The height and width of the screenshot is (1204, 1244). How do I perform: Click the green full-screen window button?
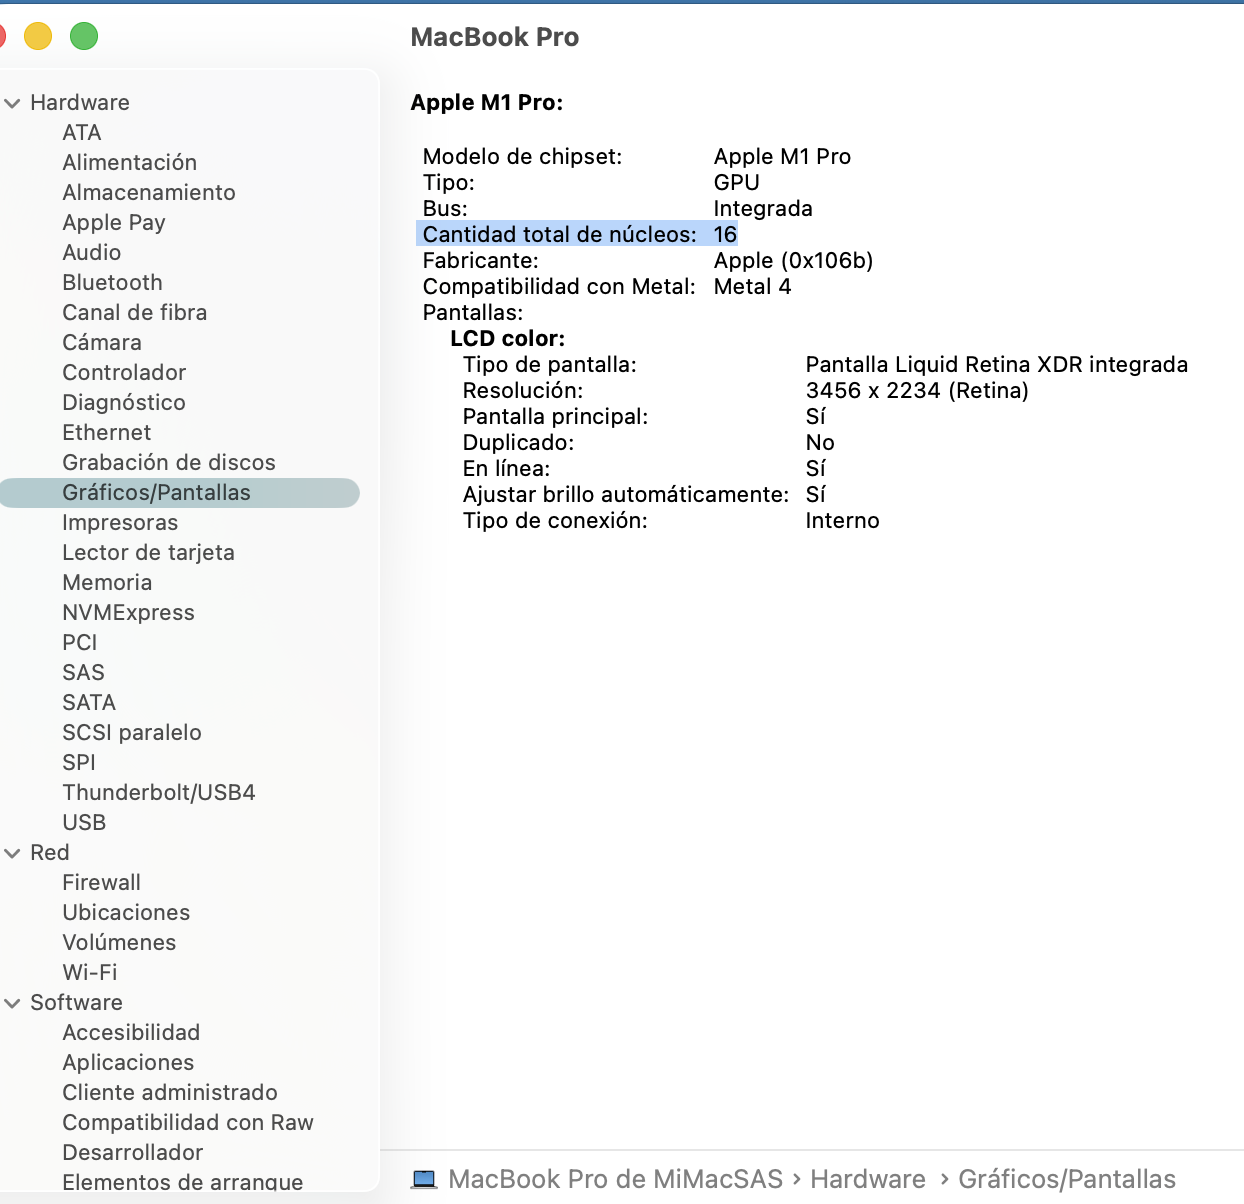coord(84,37)
